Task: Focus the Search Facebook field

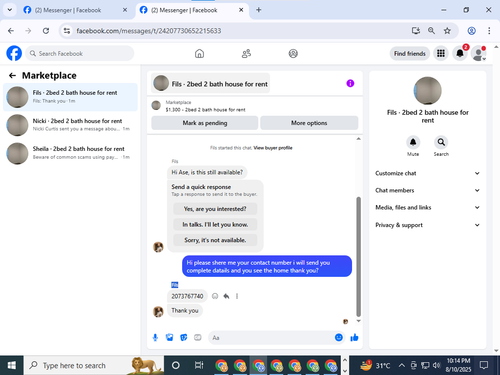Action: tap(80, 53)
